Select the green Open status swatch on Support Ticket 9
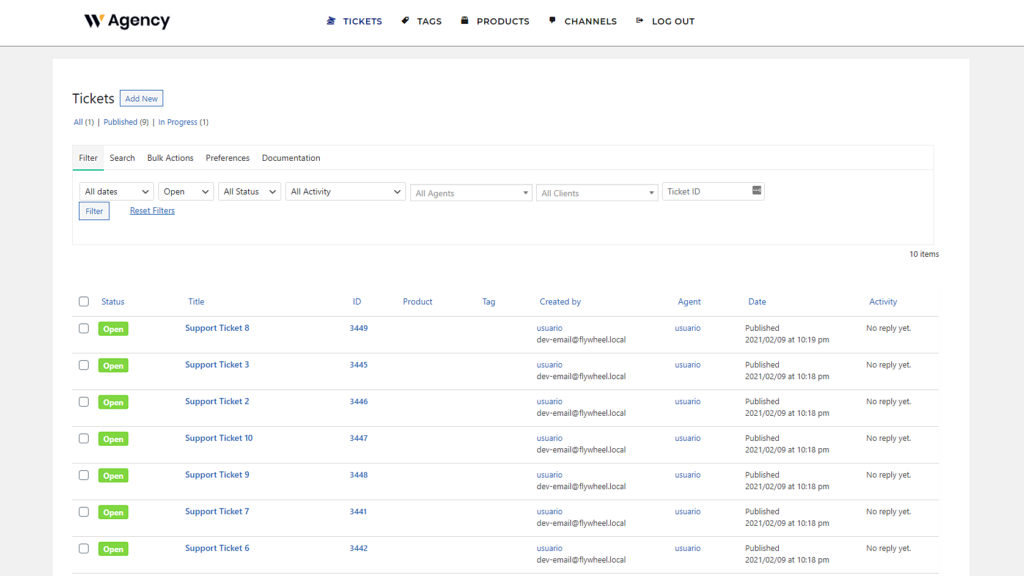 112,475
